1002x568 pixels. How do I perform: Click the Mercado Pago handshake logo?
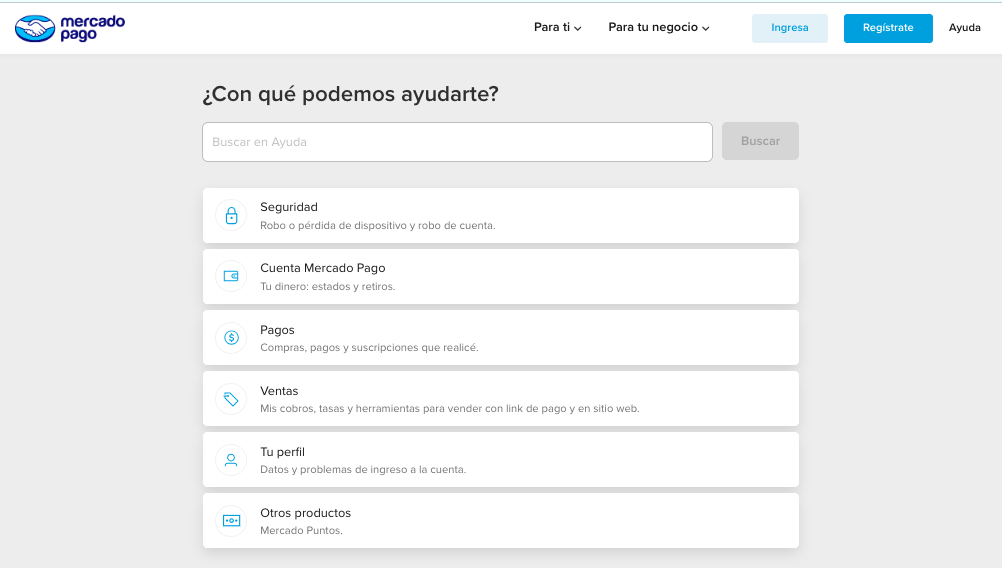(70, 28)
